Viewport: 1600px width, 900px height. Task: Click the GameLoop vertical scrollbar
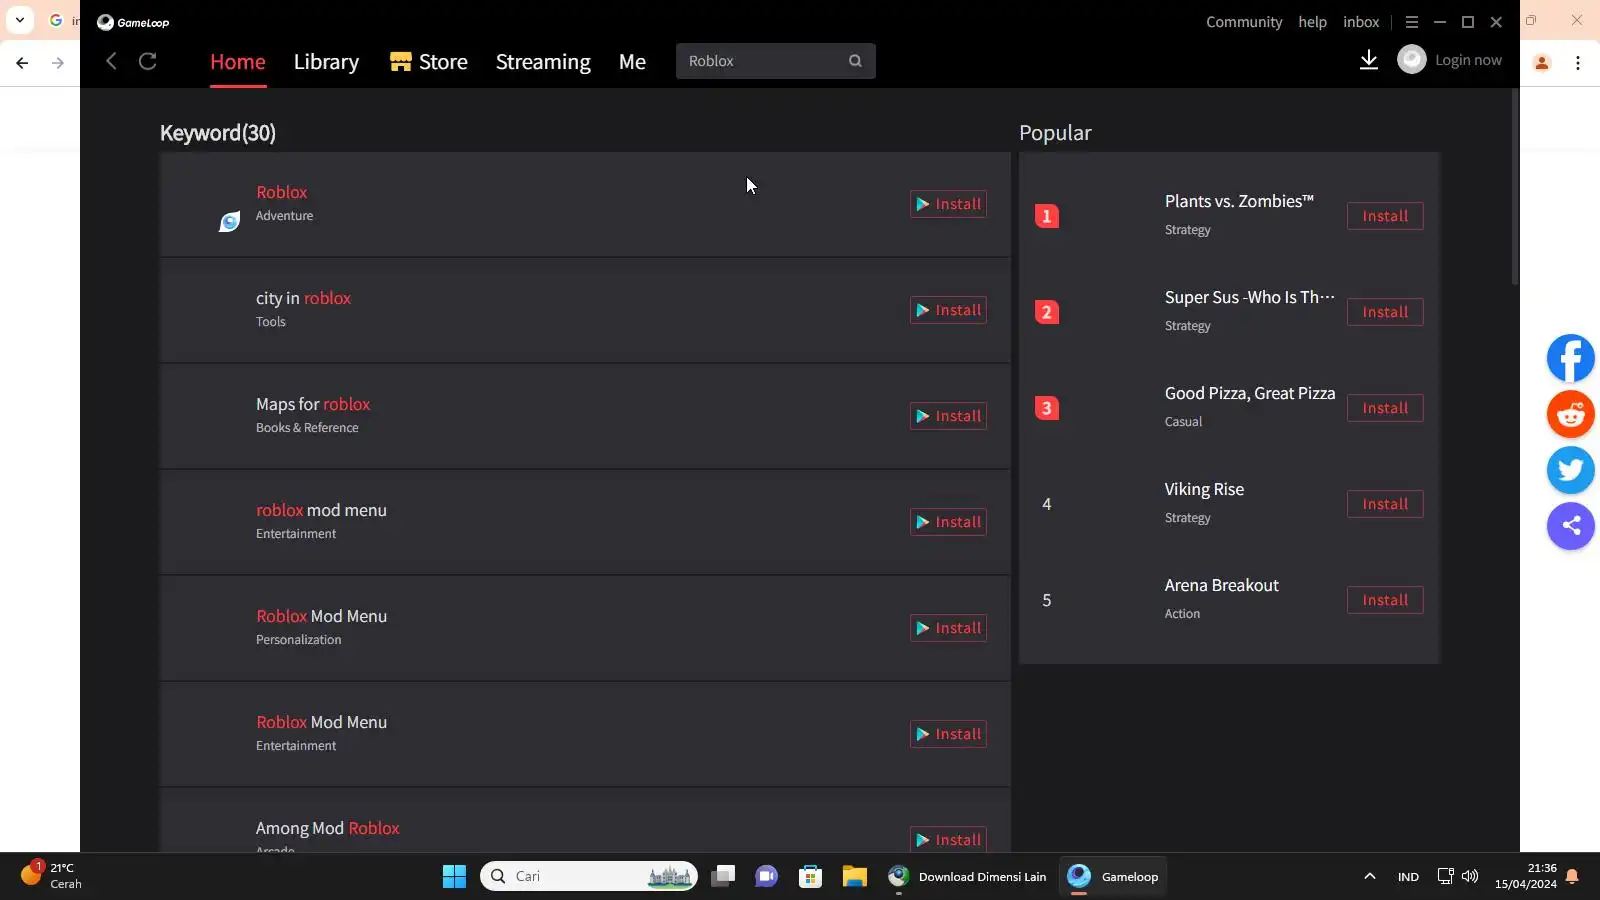point(1515,188)
